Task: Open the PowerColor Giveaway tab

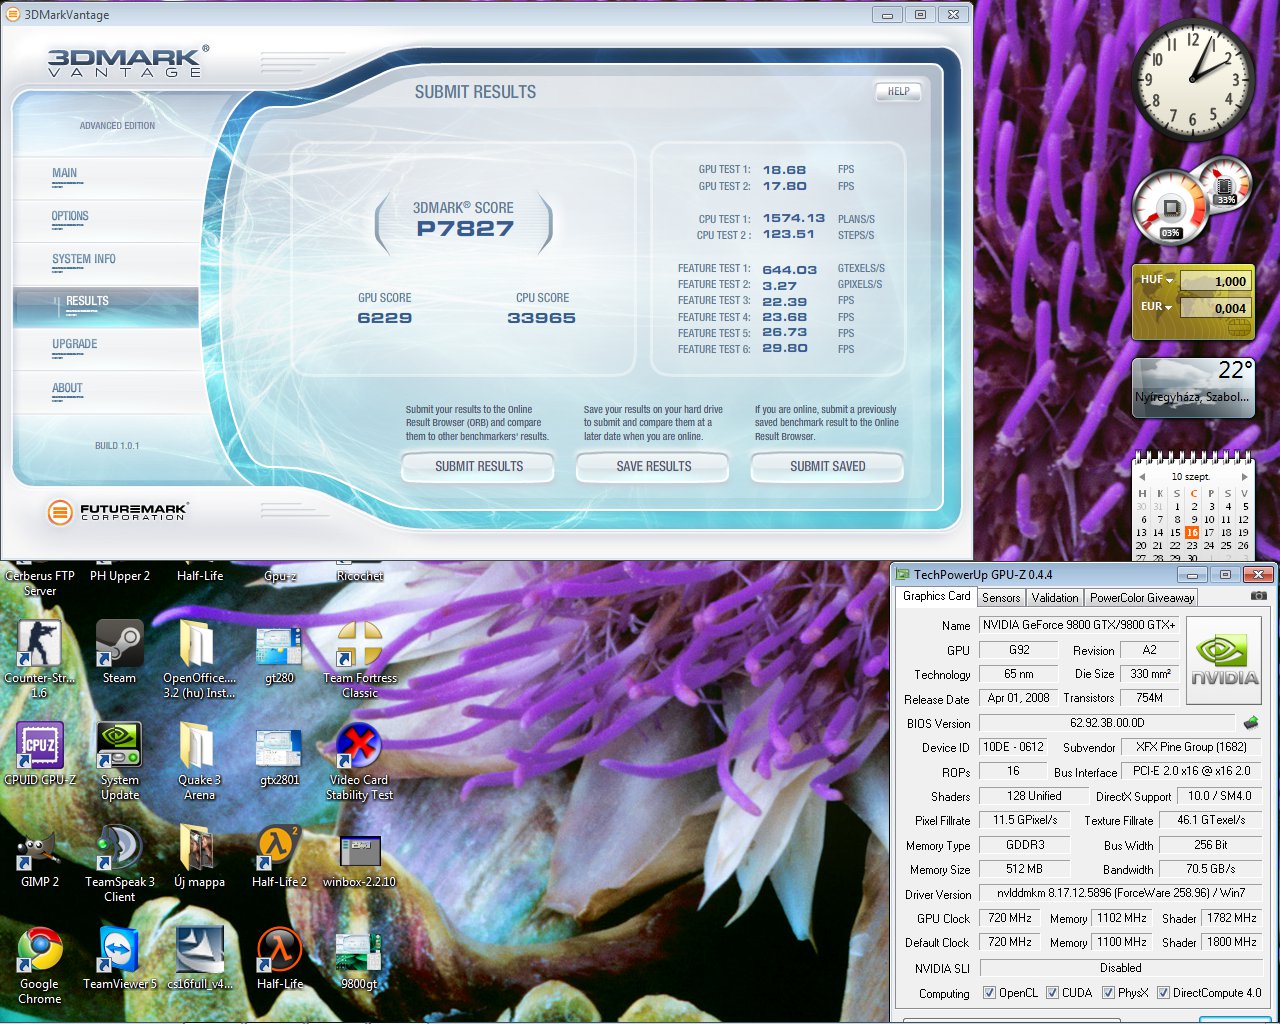Action: pyautogui.click(x=1142, y=598)
